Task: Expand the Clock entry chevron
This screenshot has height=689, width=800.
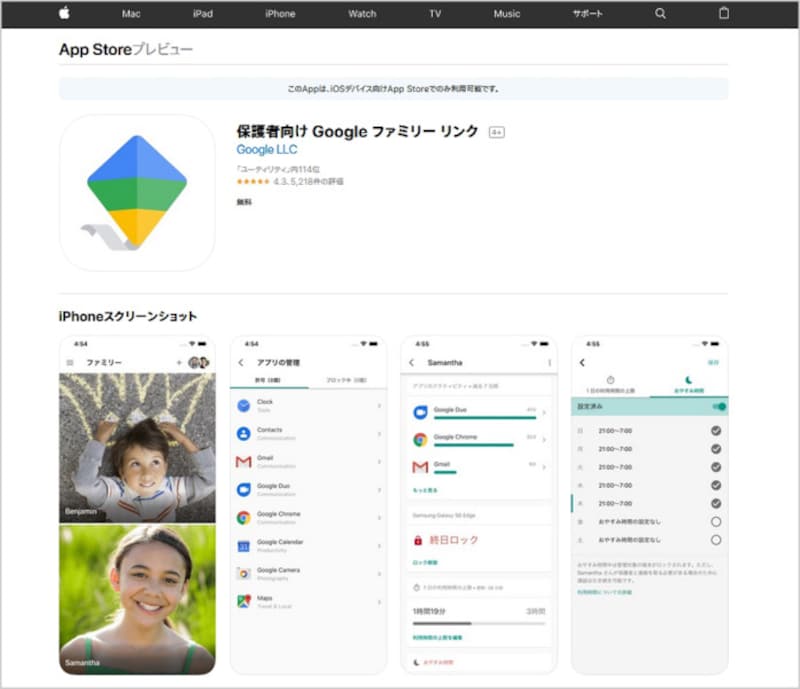Action: click(x=379, y=405)
